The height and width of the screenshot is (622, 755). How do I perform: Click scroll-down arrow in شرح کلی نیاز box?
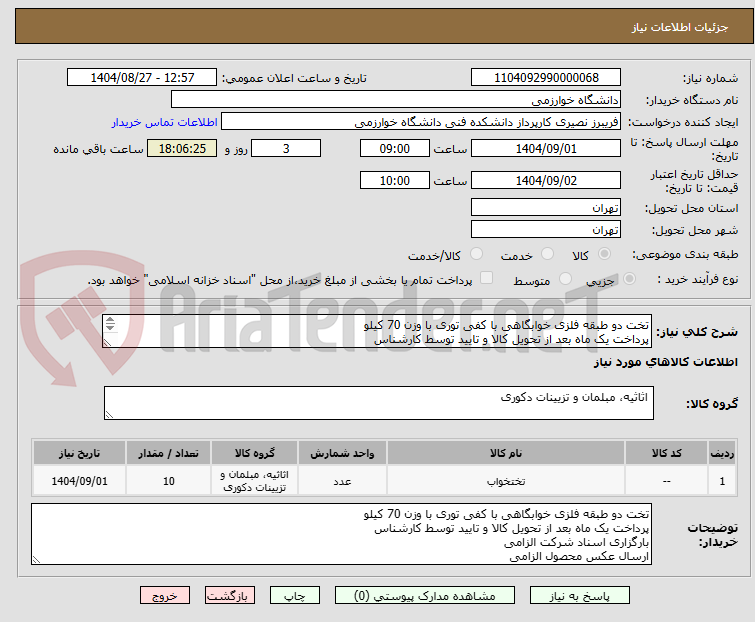(x=110, y=327)
